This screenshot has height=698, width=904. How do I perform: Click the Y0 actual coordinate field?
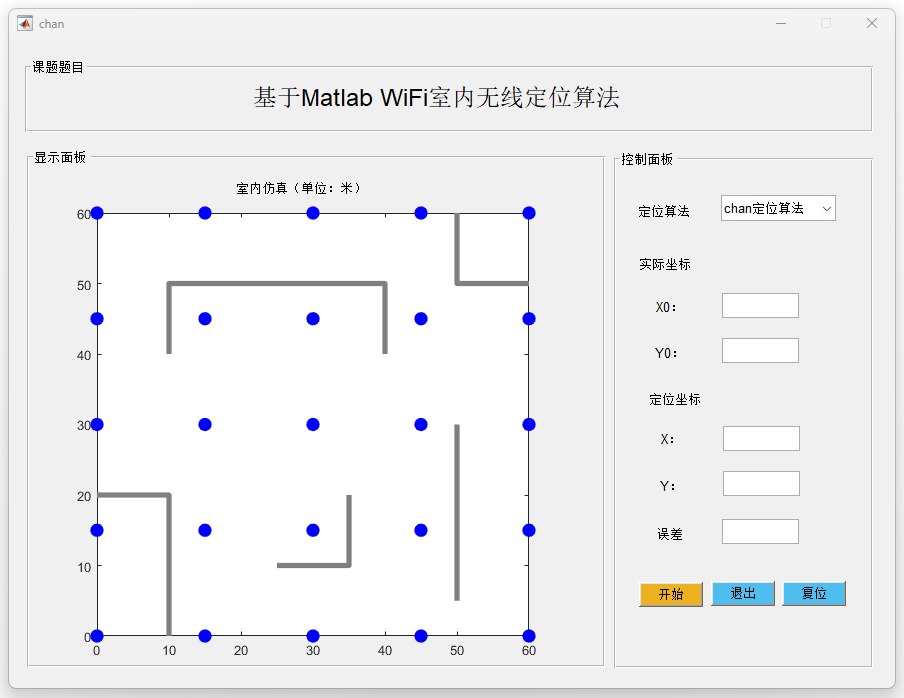pyautogui.click(x=760, y=351)
